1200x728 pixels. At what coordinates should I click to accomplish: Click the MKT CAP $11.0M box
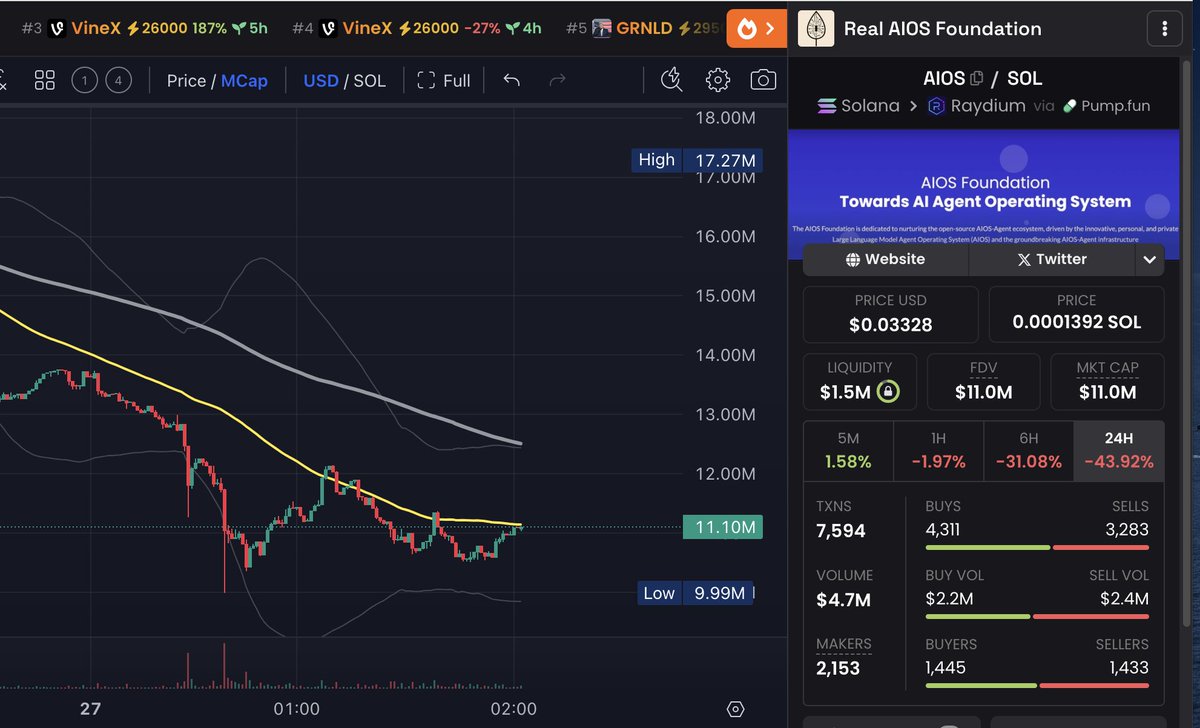coord(1108,381)
